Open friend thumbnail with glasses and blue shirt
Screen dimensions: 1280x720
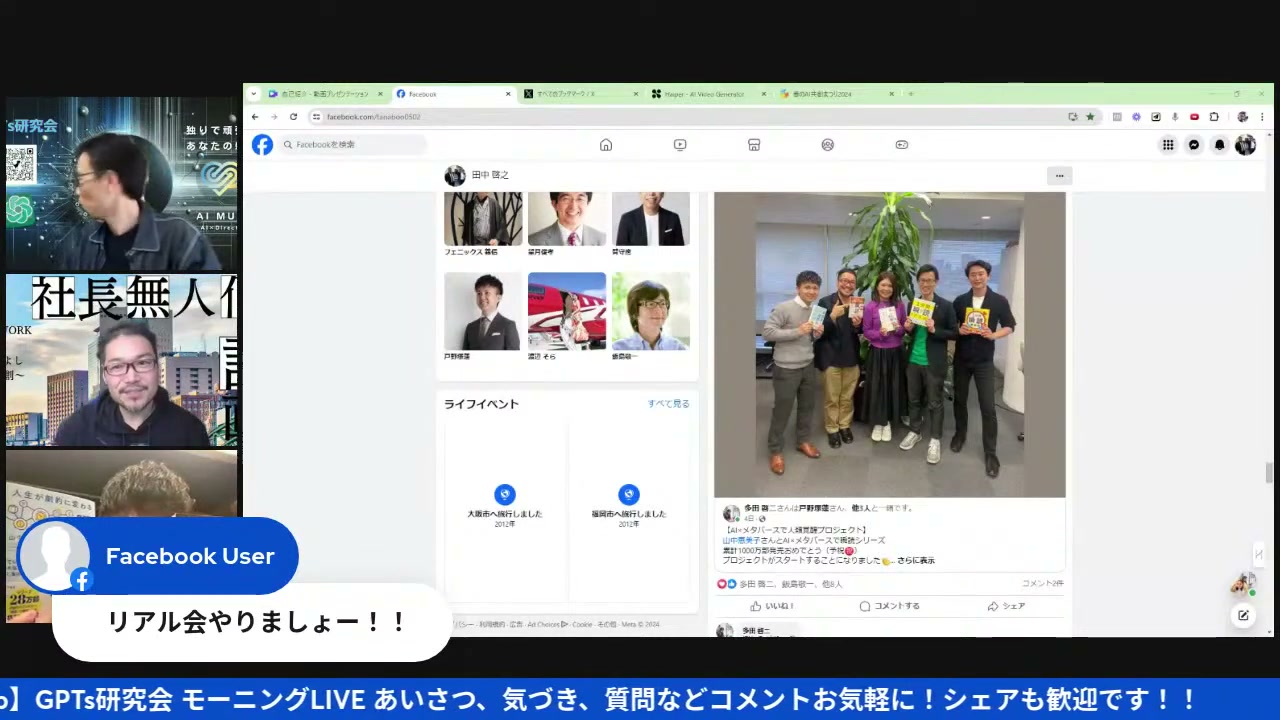point(651,311)
